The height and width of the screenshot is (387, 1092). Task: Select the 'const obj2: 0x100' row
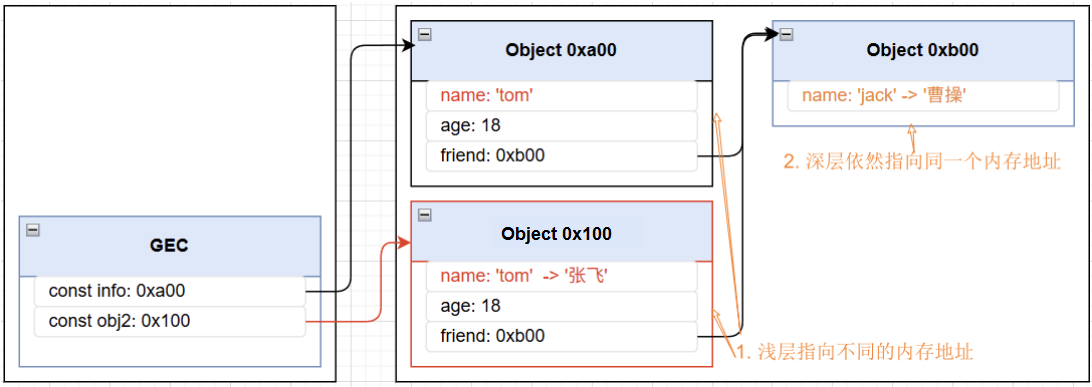(170, 322)
